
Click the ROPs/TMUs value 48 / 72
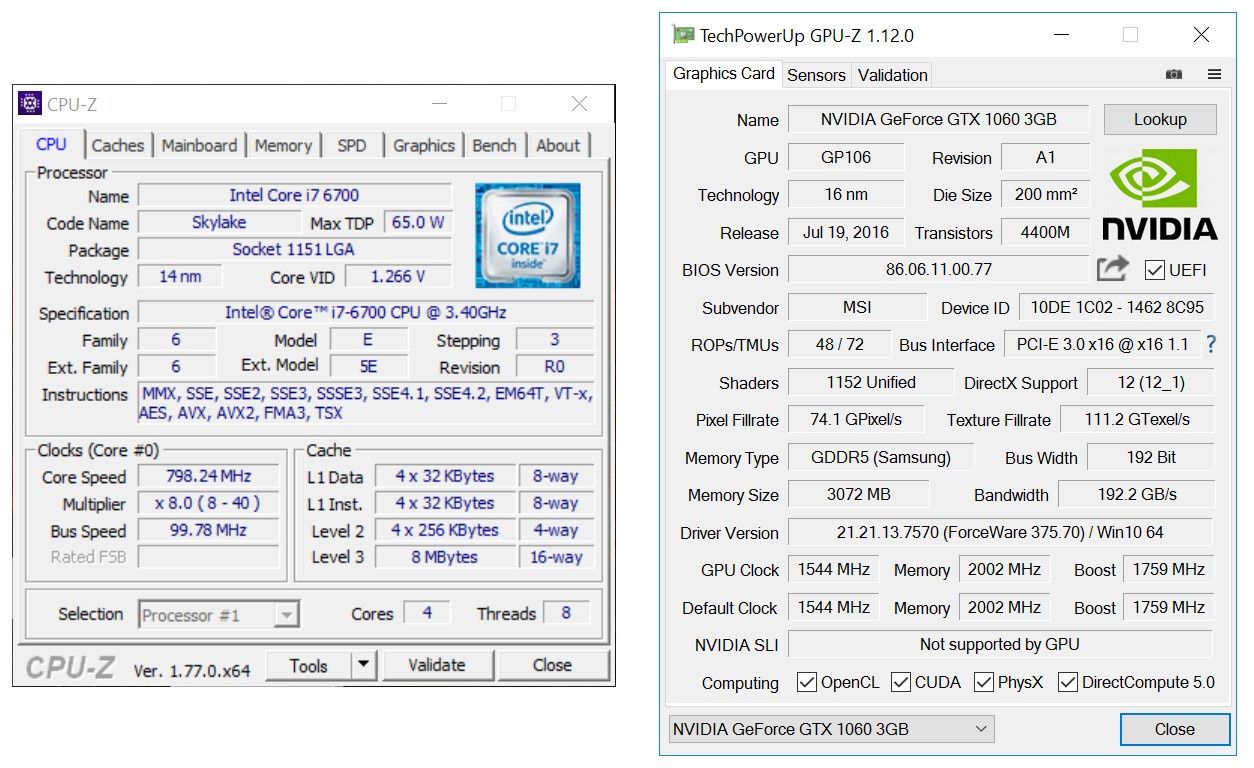[840, 344]
